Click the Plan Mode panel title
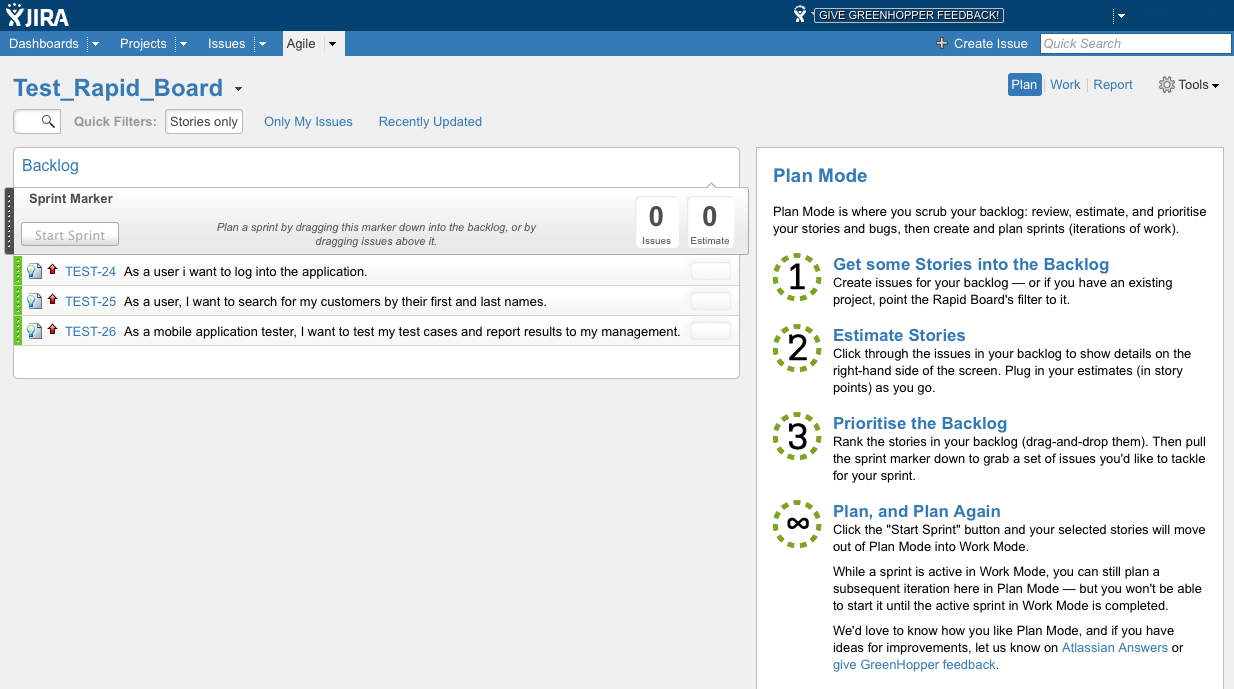The image size is (1234, 689). click(820, 176)
